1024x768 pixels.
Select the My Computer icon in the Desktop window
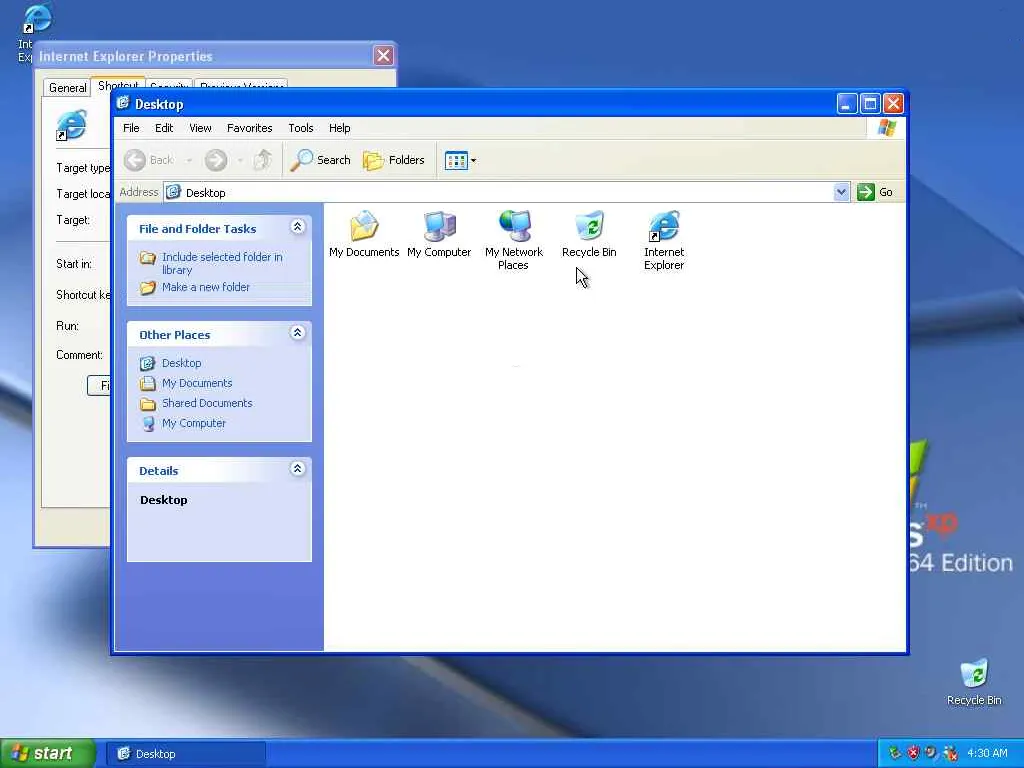pyautogui.click(x=439, y=234)
